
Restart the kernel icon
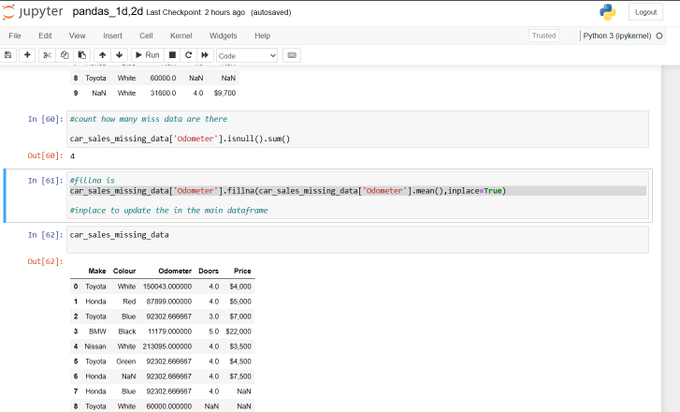[188, 55]
